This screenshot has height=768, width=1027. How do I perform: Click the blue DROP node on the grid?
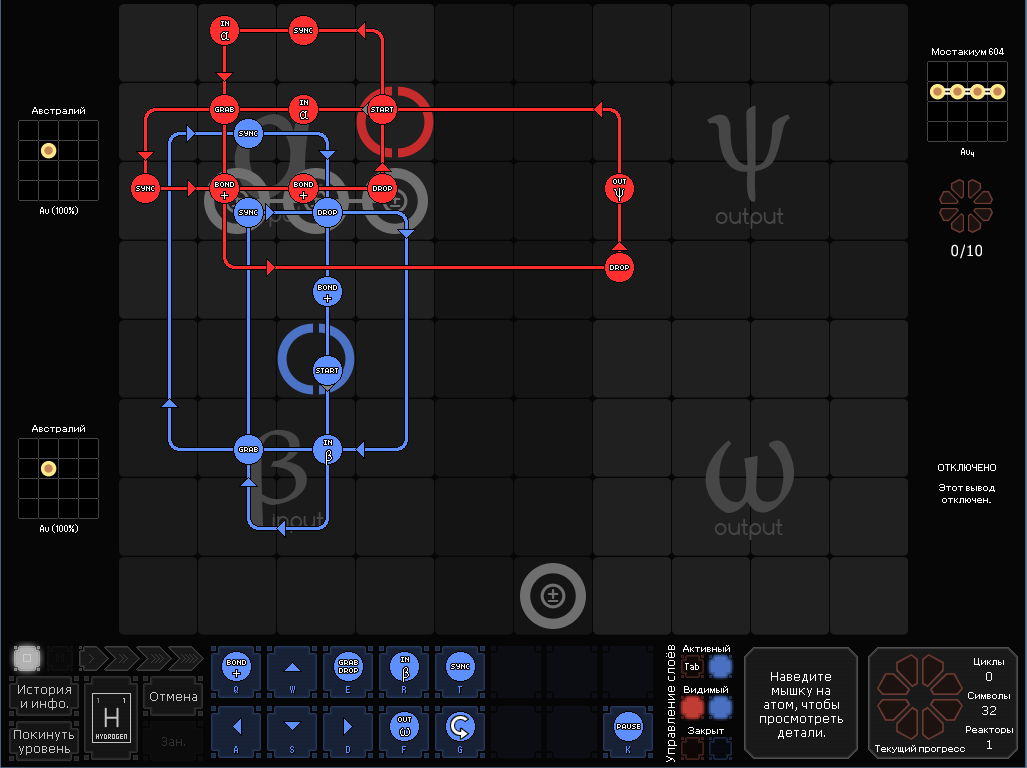(x=327, y=212)
